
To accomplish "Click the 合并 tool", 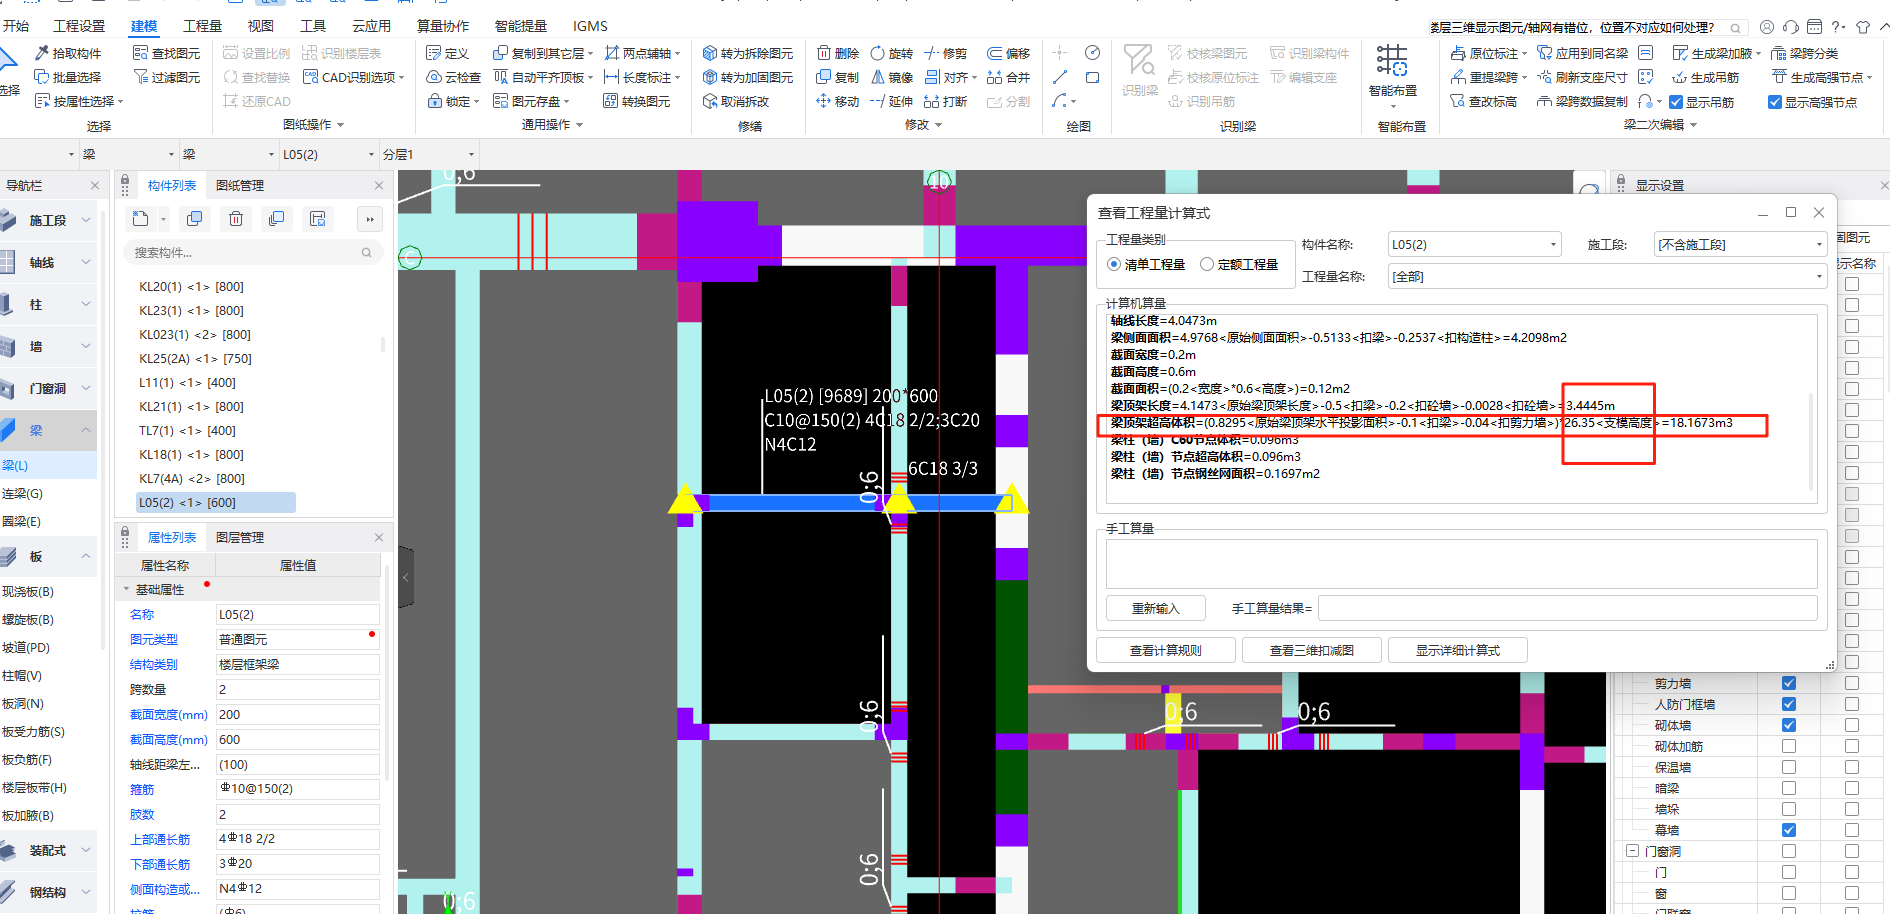I will 1008,77.
